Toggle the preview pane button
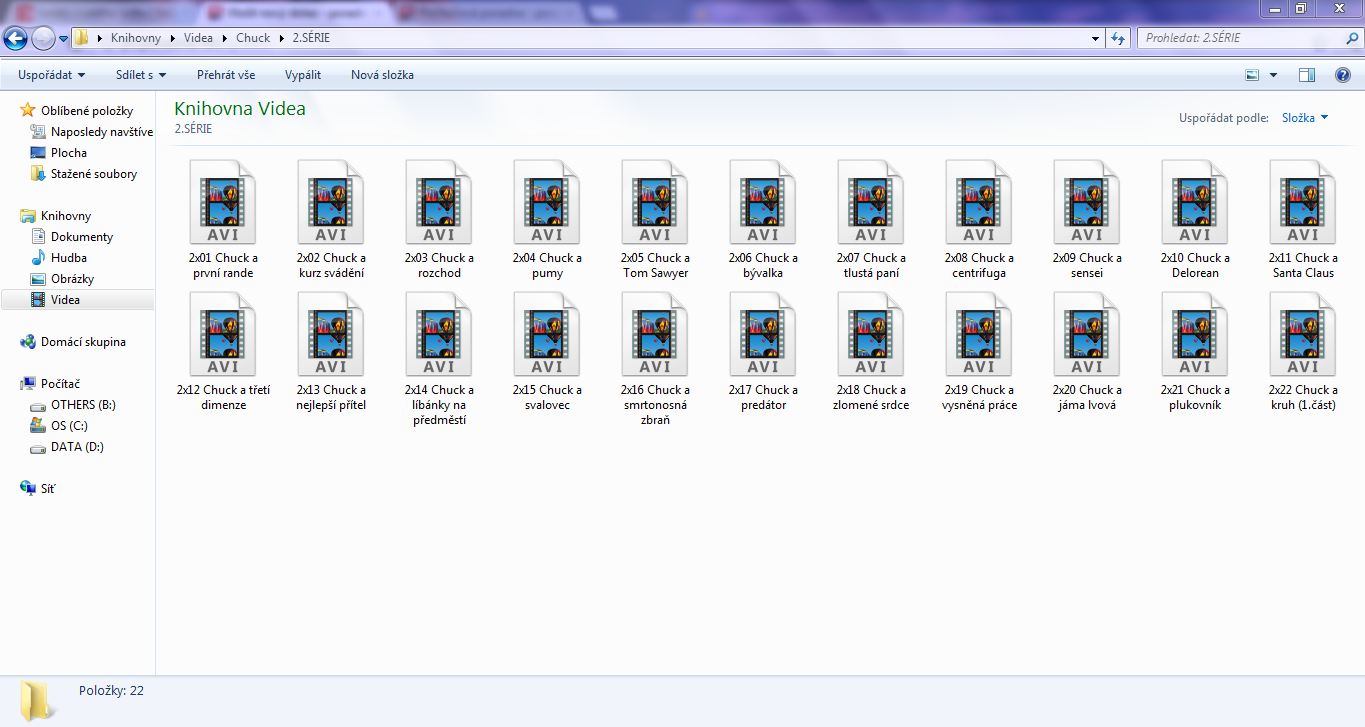Viewport: 1365px width, 727px height. point(1307,75)
